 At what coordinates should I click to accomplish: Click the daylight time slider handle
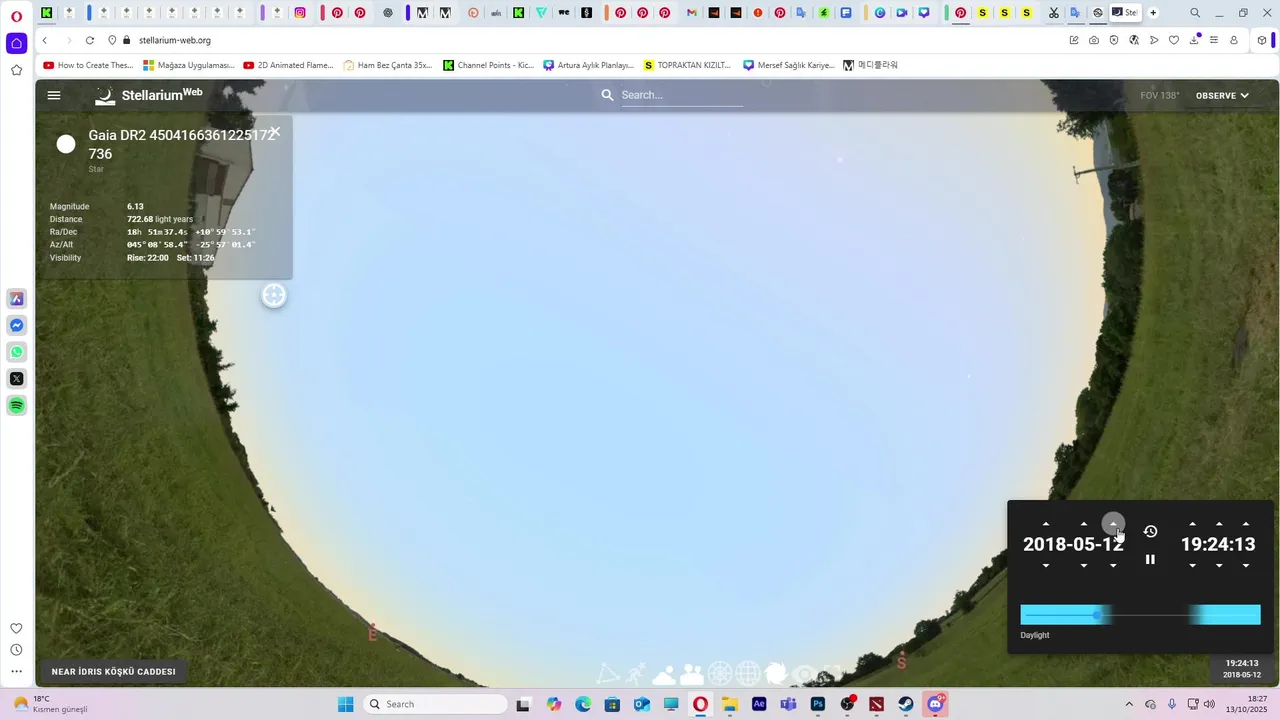pos(1098,615)
